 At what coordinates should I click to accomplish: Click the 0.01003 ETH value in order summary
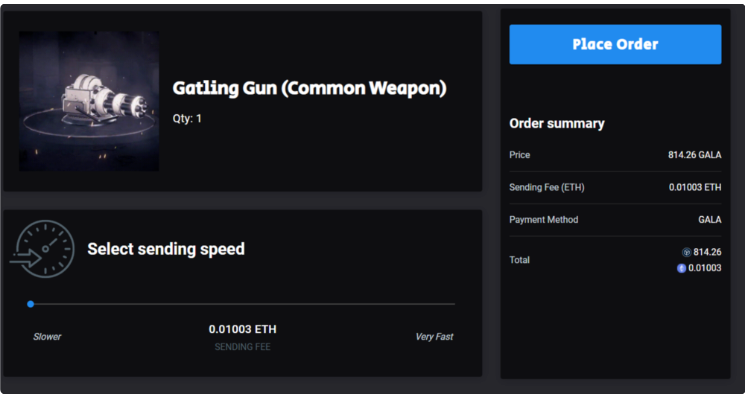695,187
